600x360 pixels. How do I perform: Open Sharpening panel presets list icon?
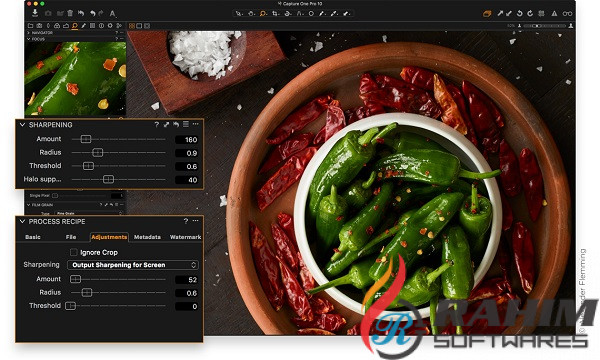(x=186, y=124)
